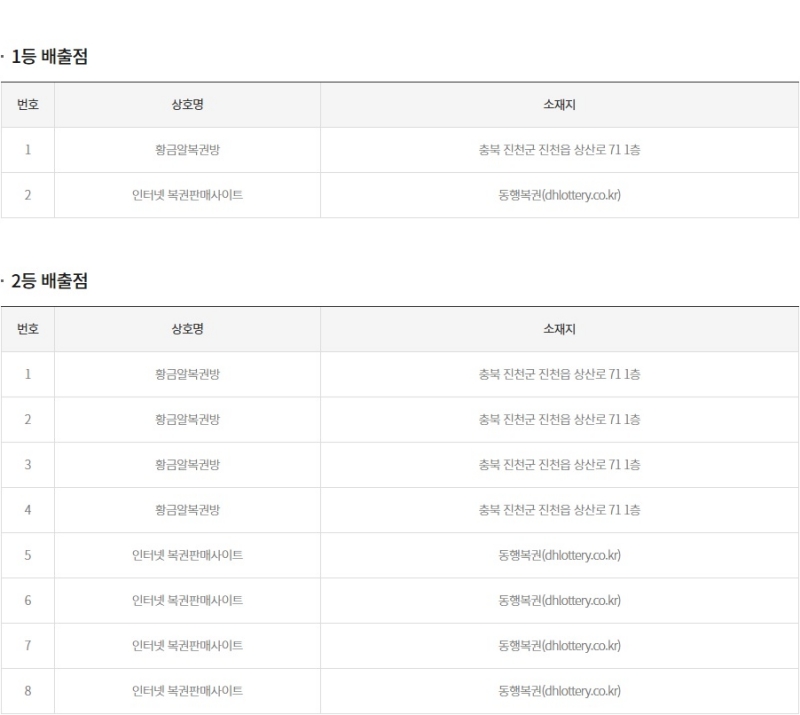Click number '1' cell in 2등 table
800x715 pixels.
coord(28,374)
